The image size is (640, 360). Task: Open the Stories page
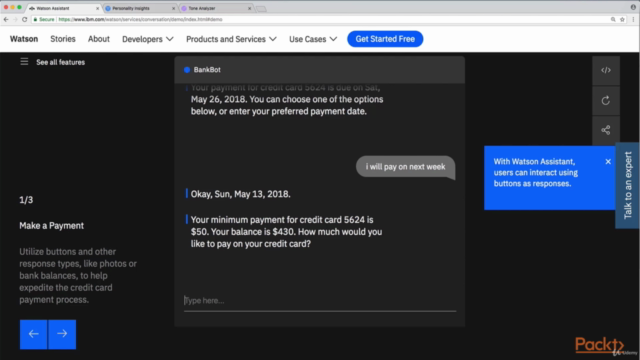63,39
